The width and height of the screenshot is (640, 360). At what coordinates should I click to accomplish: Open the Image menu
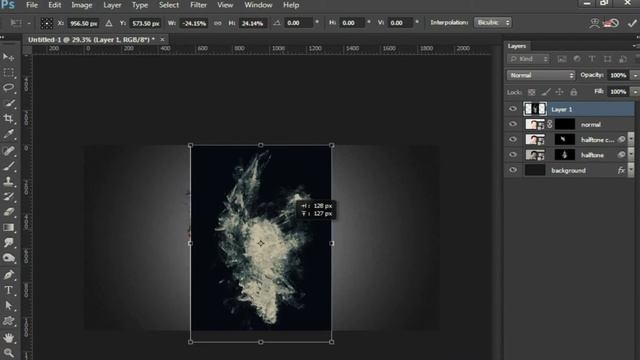[82, 5]
